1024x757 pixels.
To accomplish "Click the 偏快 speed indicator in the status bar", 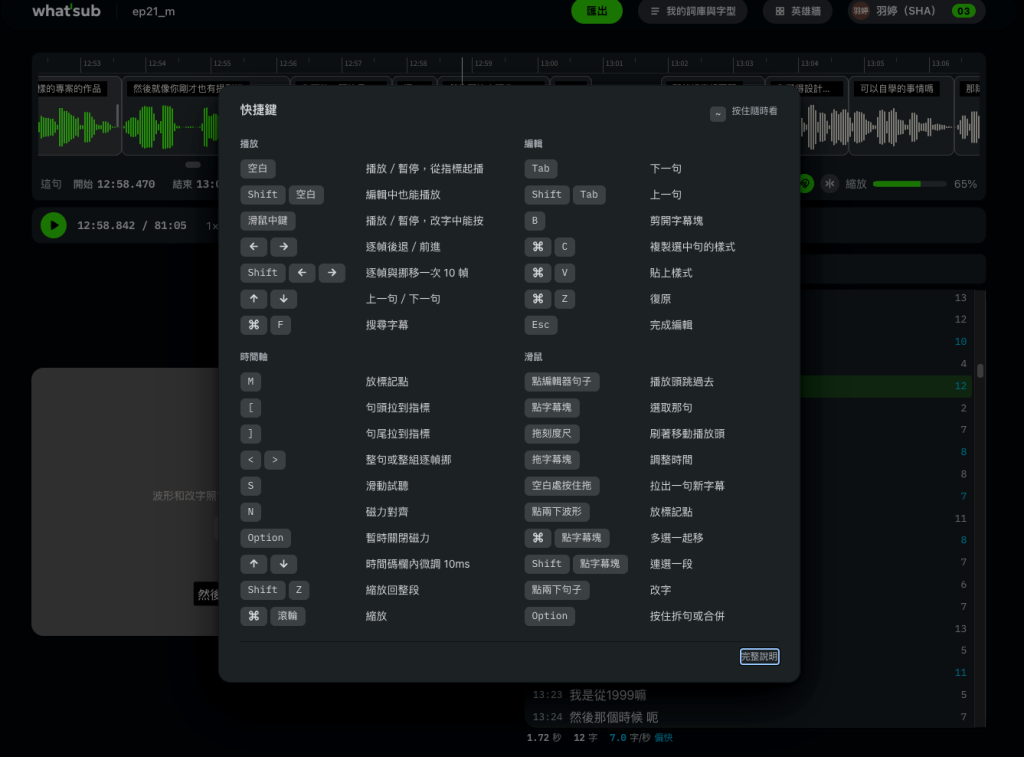I will click(x=664, y=737).
